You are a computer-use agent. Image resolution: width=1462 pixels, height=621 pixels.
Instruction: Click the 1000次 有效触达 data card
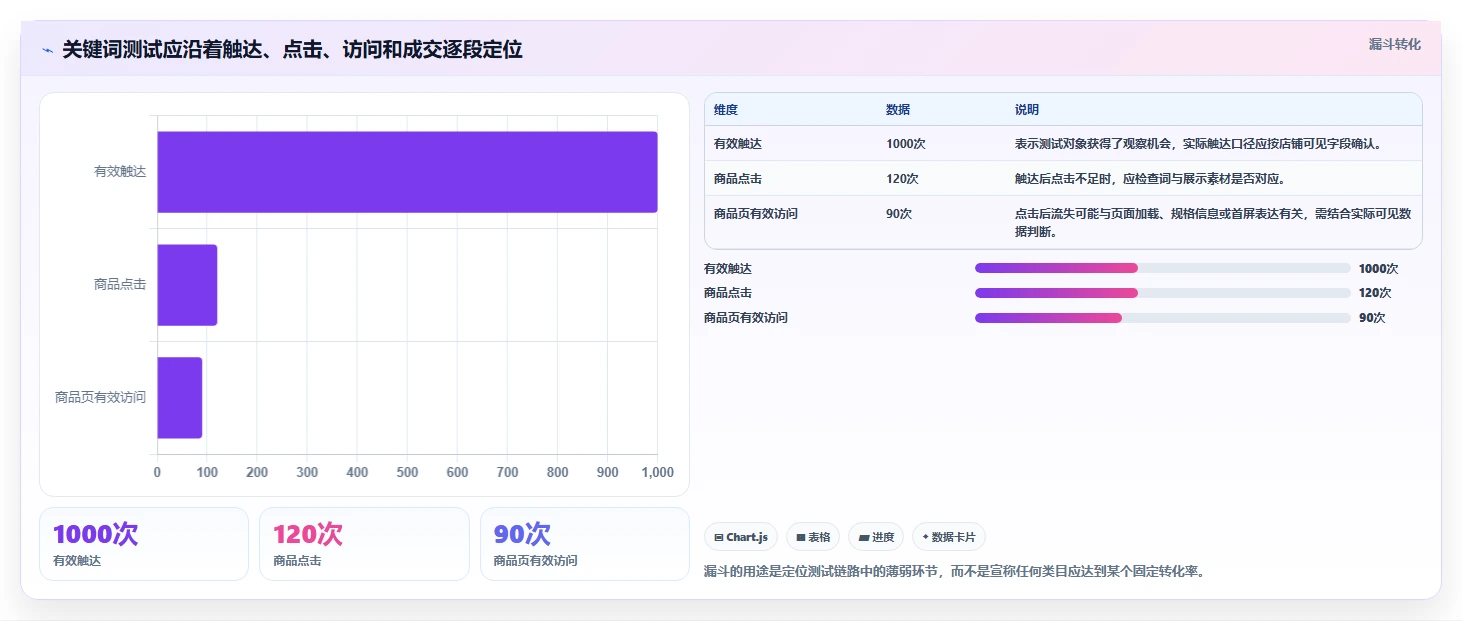pos(144,544)
